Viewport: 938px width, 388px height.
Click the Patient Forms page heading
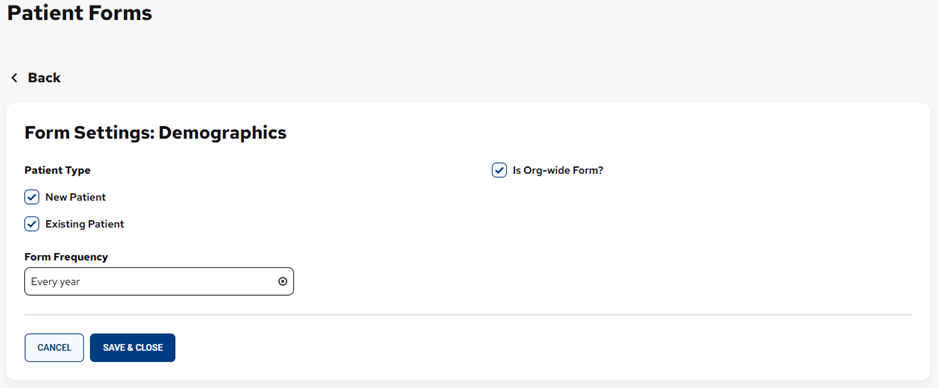point(80,12)
